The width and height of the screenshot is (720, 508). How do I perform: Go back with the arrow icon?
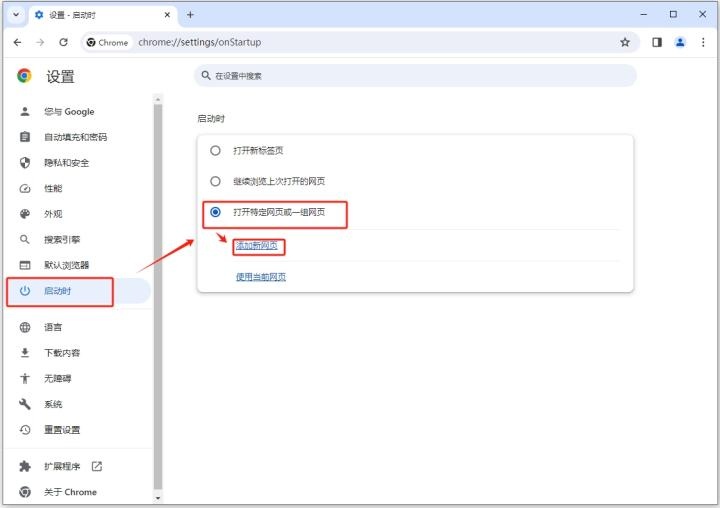(x=17, y=42)
